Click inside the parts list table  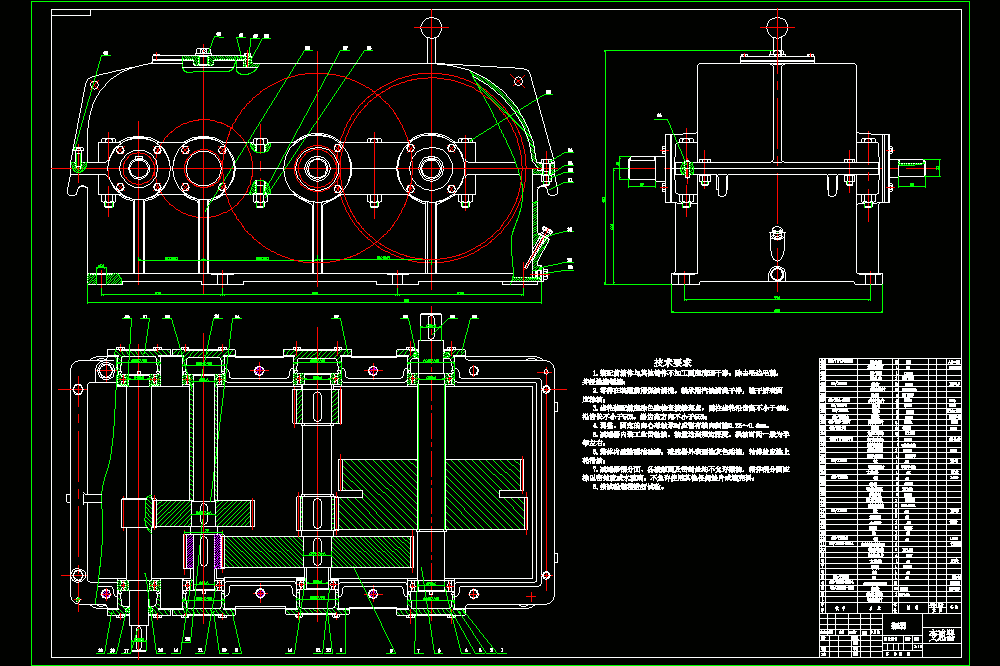[x=890, y=485]
